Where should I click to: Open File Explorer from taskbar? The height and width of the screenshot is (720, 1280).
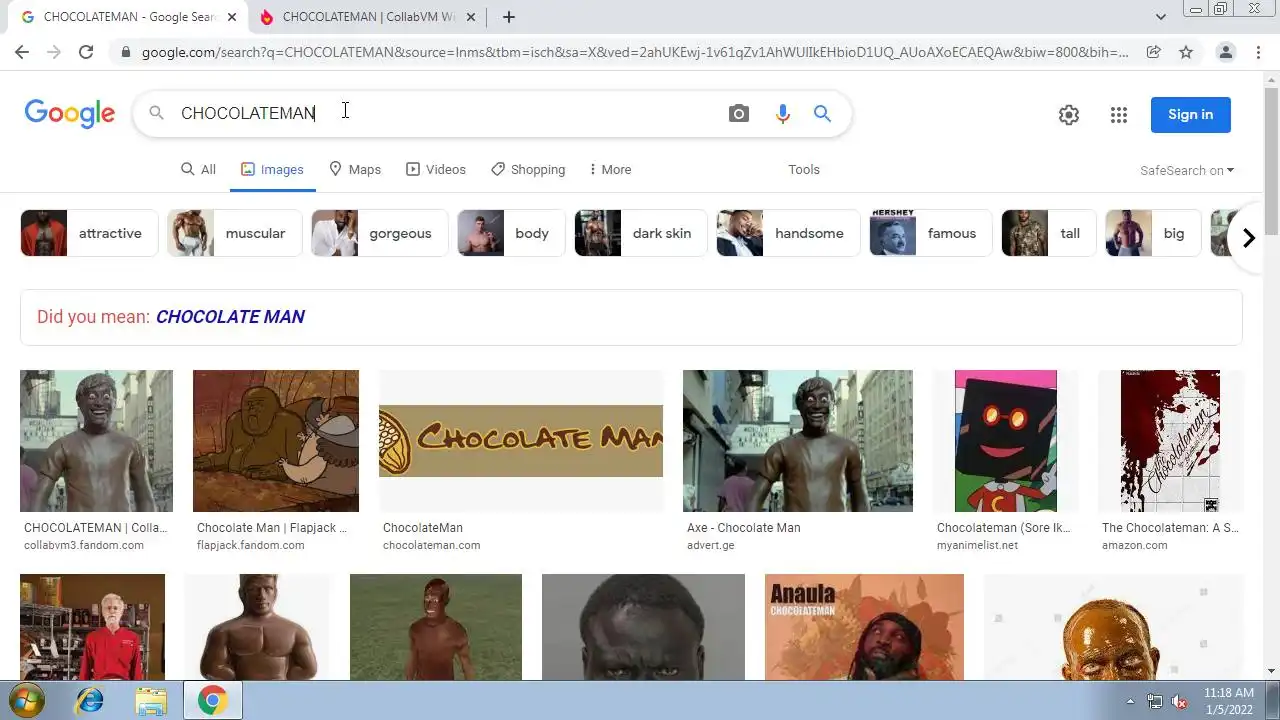click(x=151, y=701)
